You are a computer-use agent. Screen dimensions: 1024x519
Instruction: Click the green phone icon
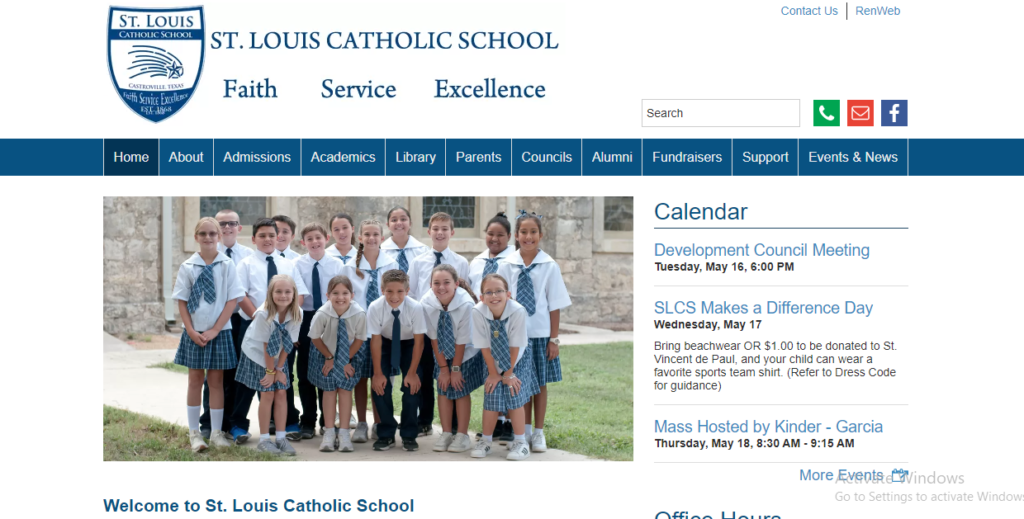[x=826, y=113]
